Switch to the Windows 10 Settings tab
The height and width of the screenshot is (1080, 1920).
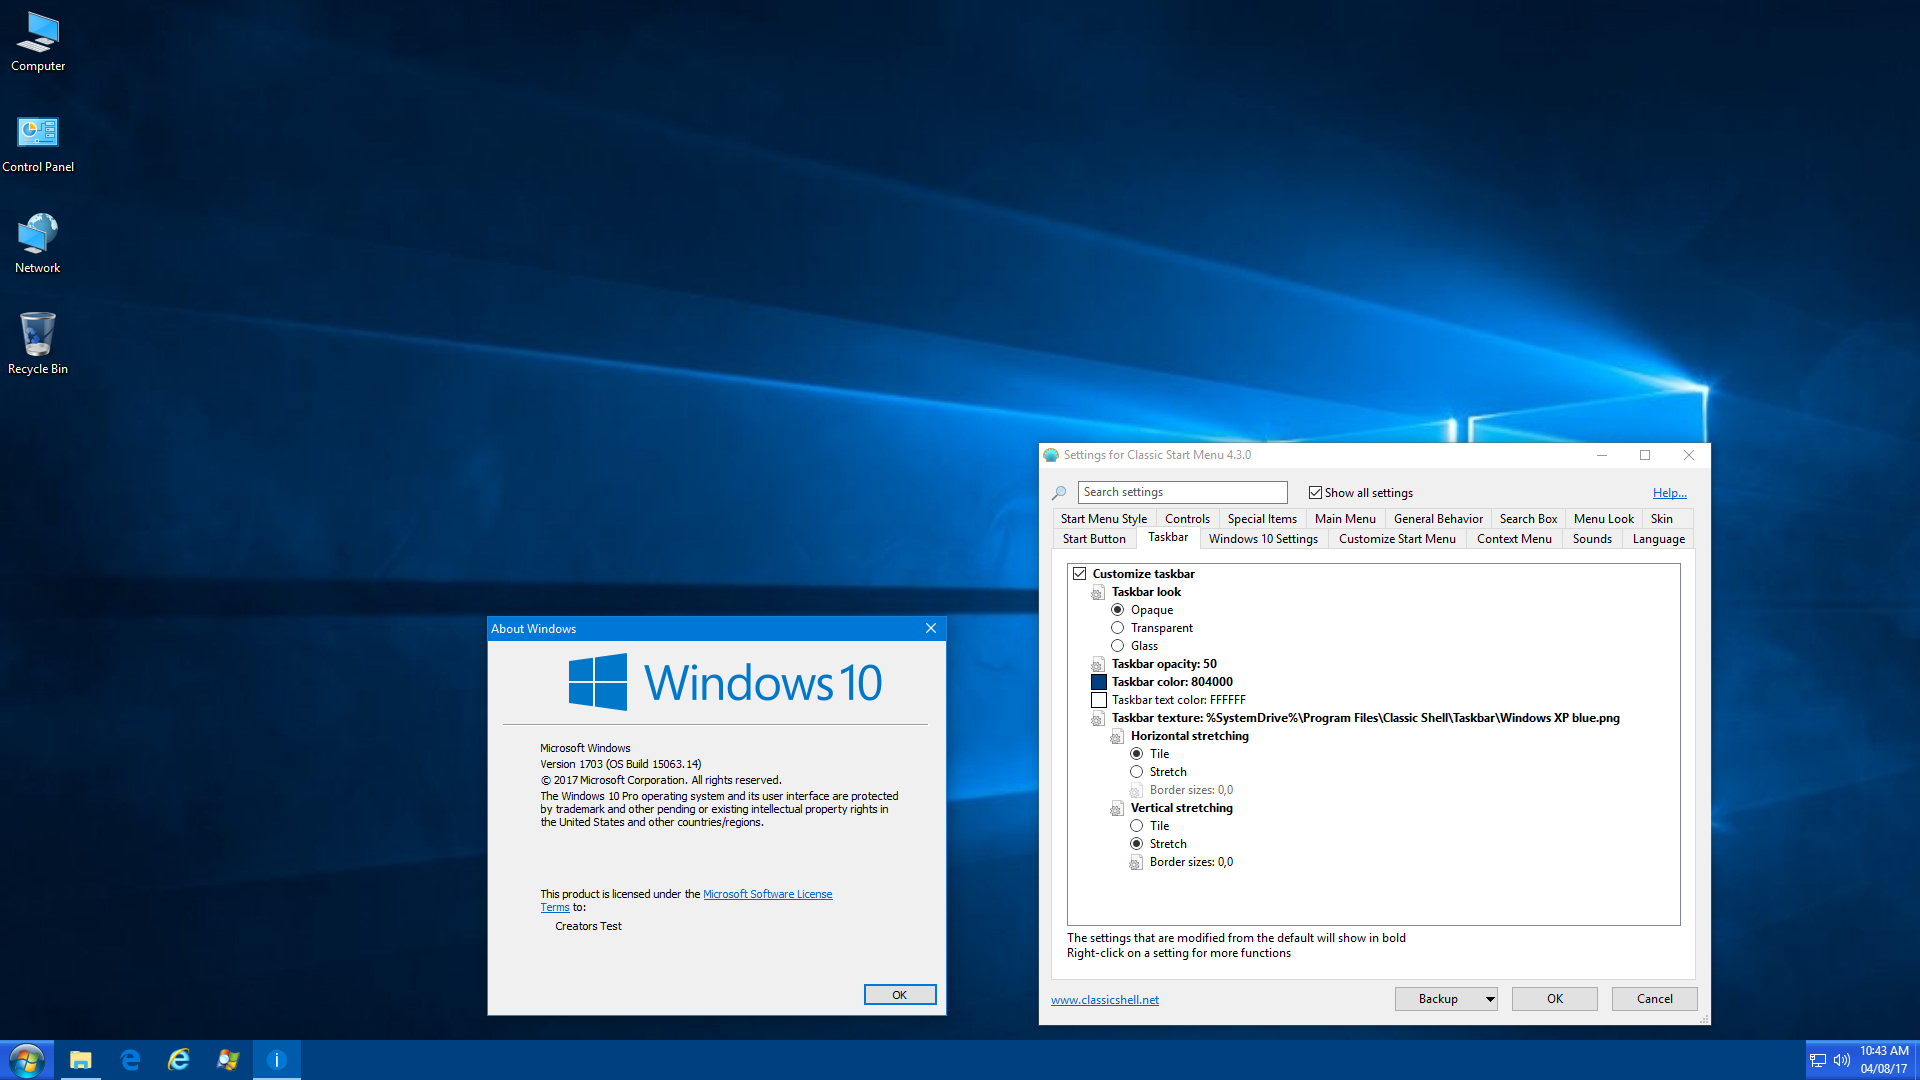(1263, 539)
